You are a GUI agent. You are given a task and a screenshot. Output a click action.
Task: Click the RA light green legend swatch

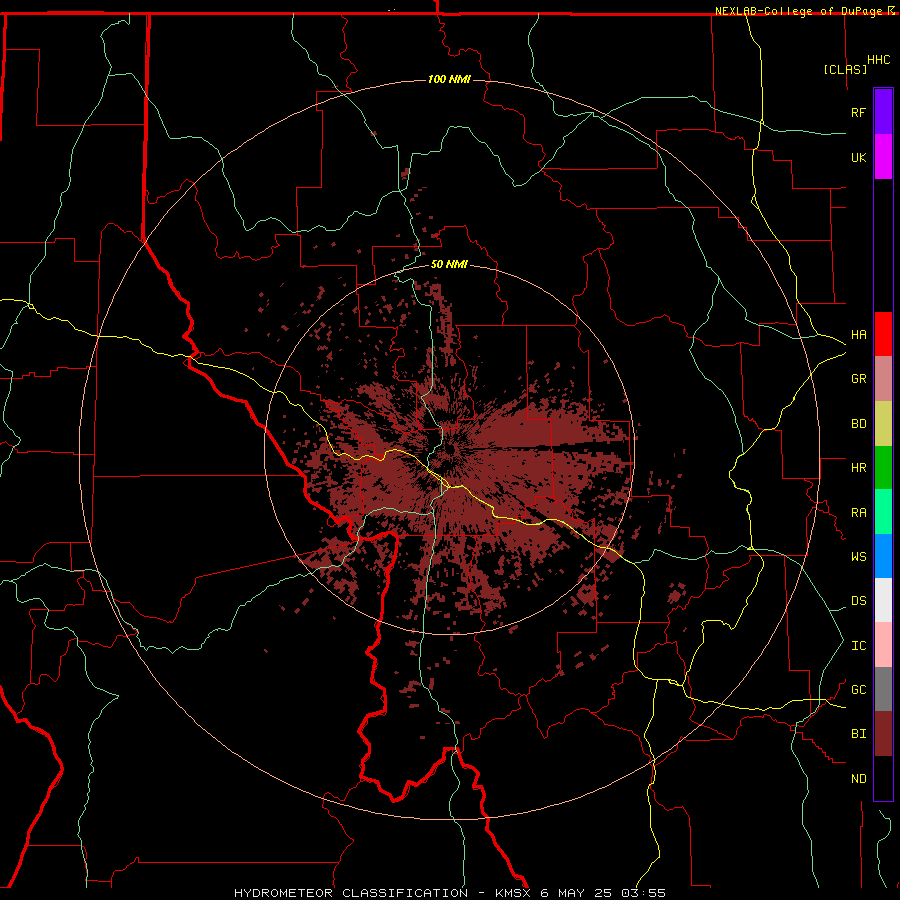coord(883,512)
